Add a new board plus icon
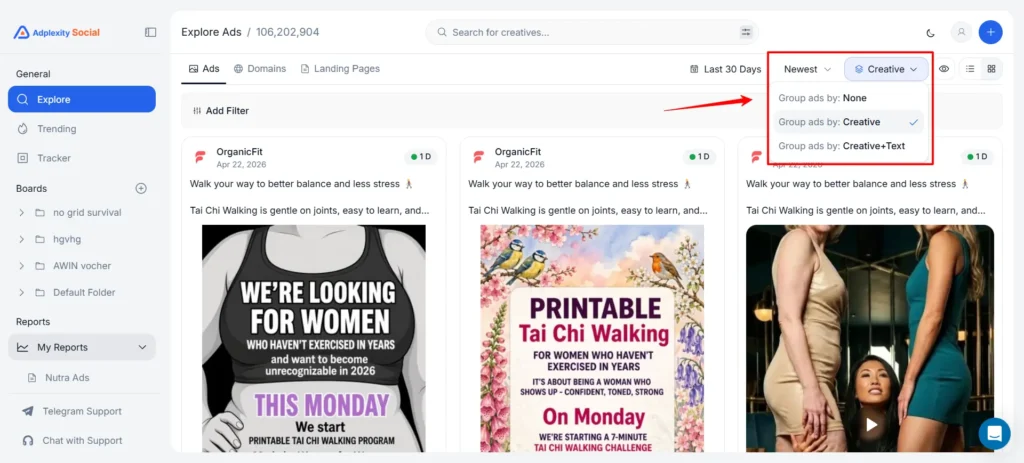Screen dimensions: 1024x463 pyautogui.click(x=141, y=188)
